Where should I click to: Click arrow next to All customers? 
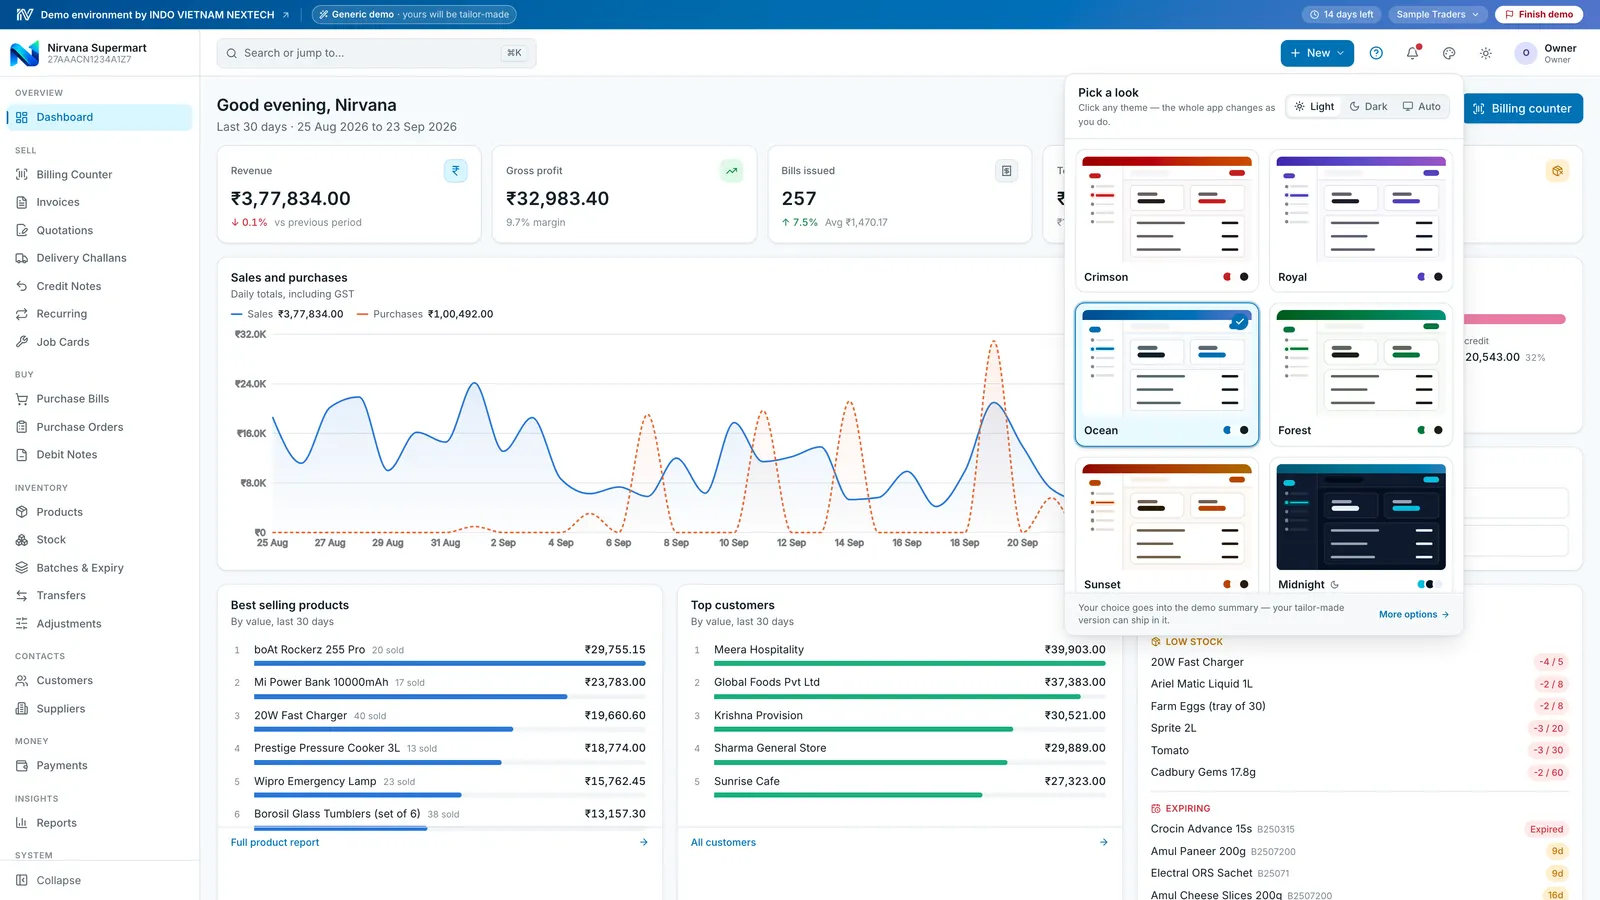pos(1104,842)
